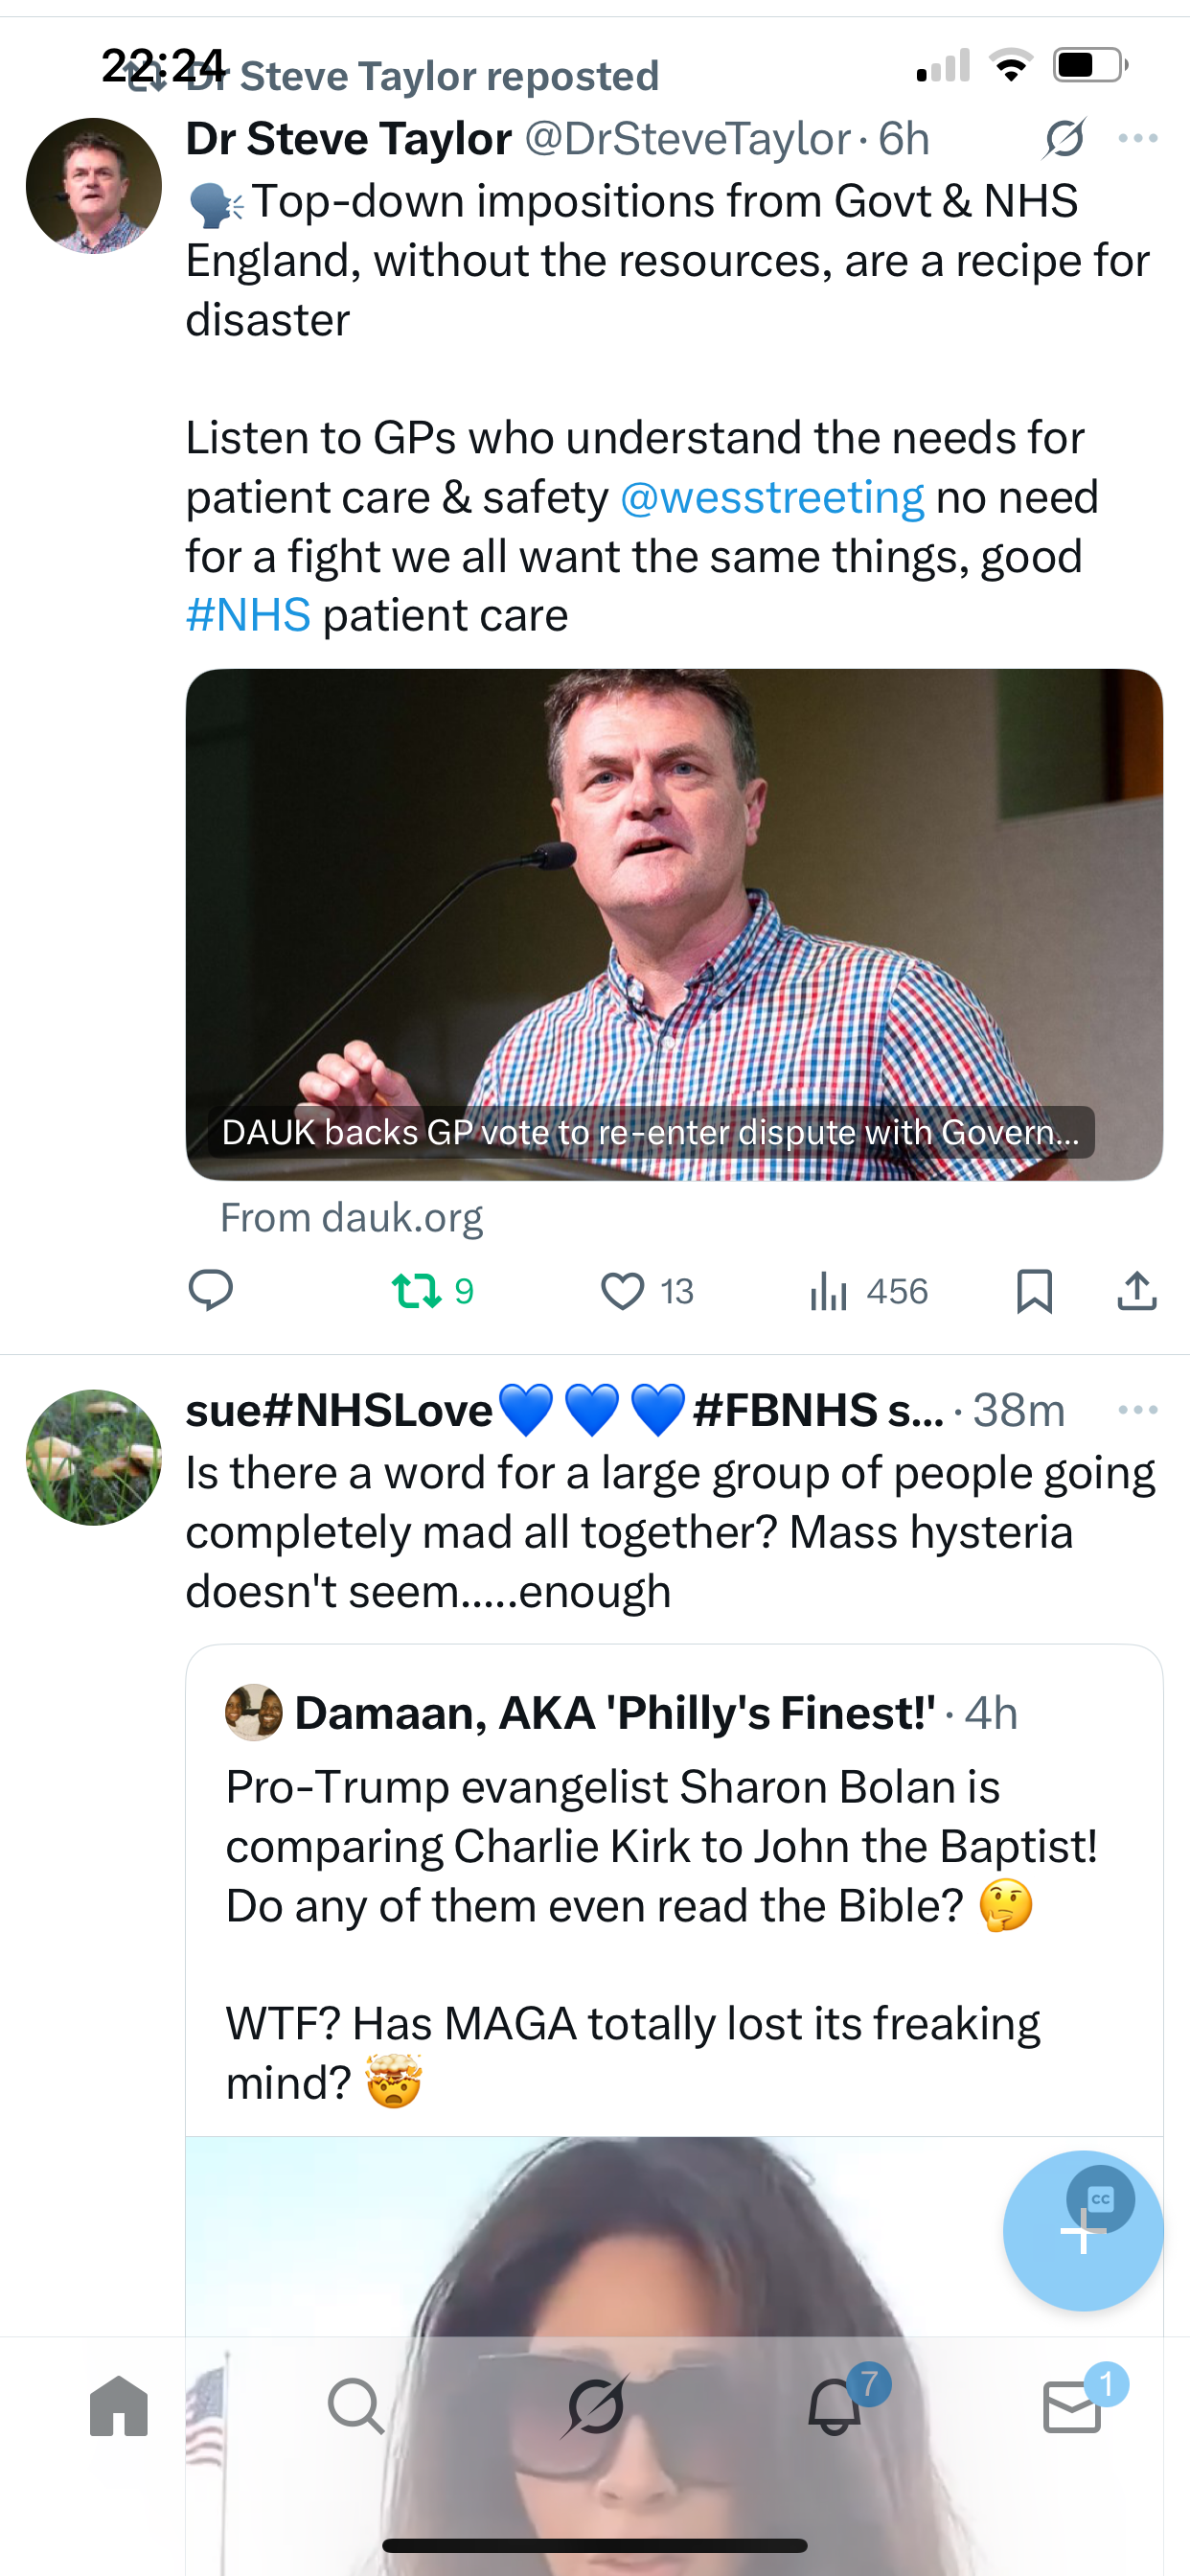The width and height of the screenshot is (1190, 2576).
Task: Bookmark Dr Steve Taylor's post
Action: coord(1034,1291)
